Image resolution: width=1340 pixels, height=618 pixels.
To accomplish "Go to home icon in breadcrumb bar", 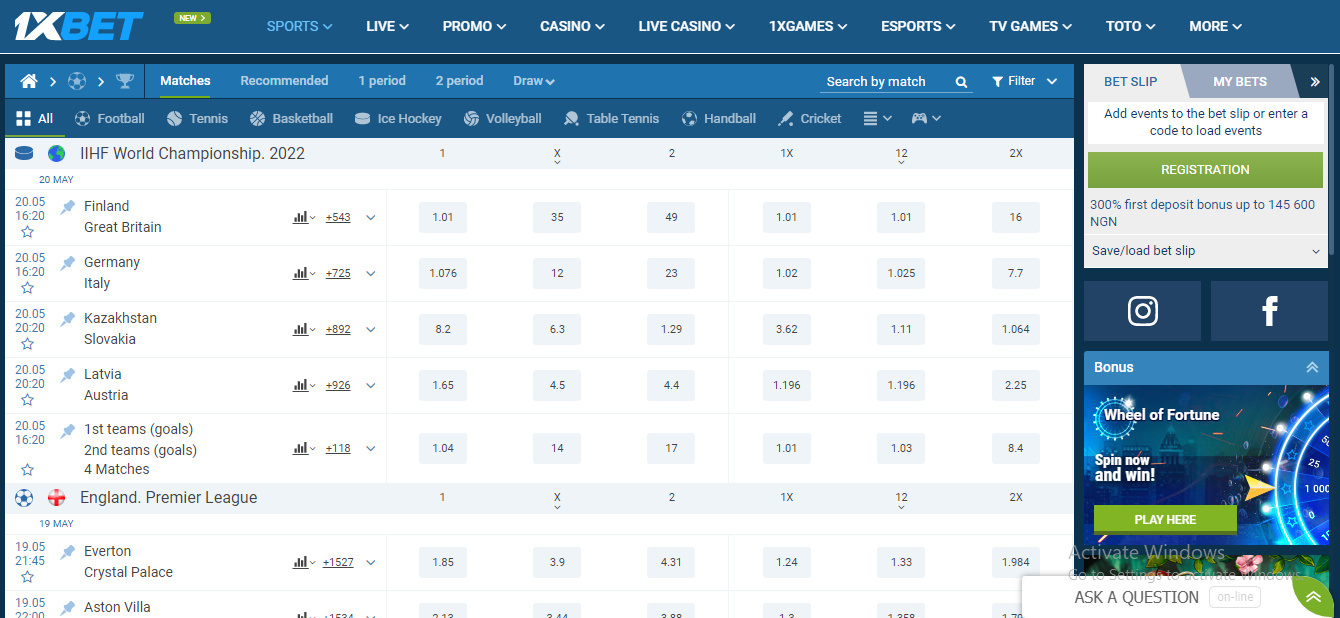I will click(x=29, y=81).
